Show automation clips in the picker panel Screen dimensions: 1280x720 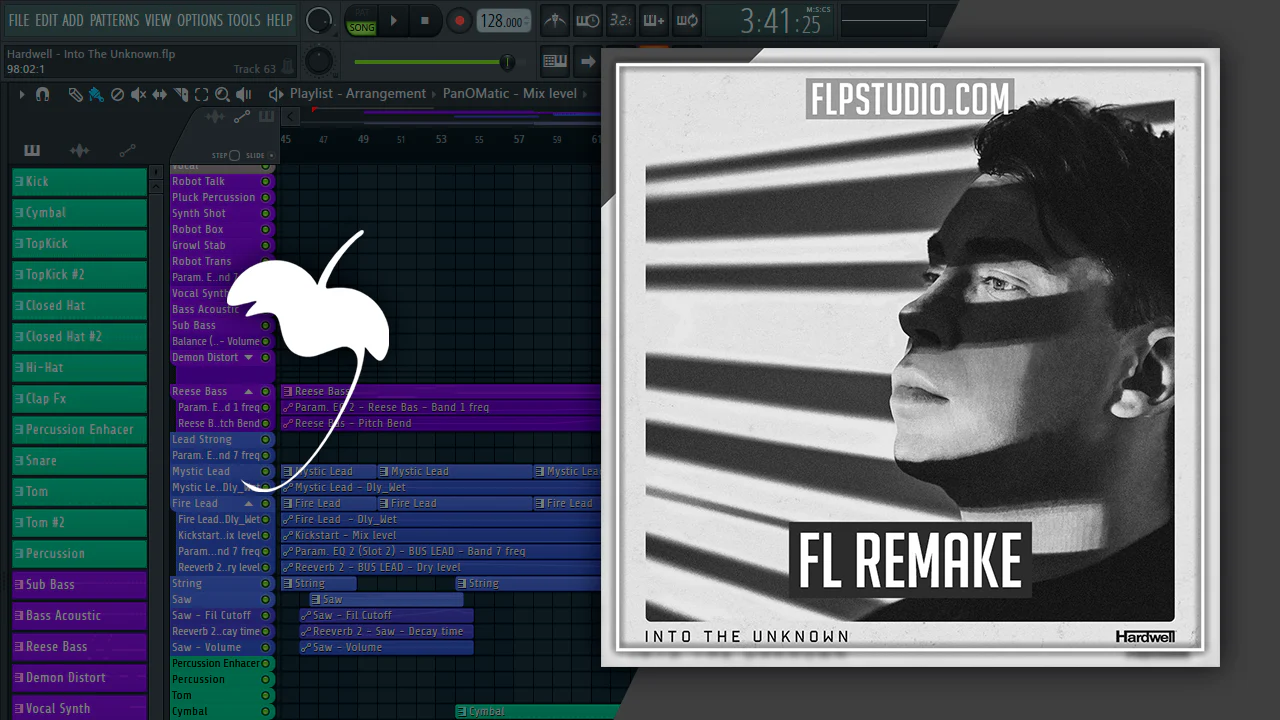click(x=127, y=151)
